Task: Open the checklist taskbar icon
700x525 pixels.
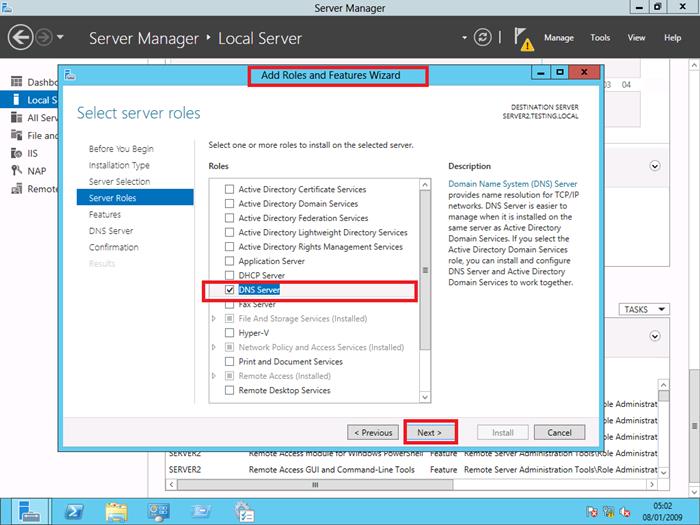Action: [244, 512]
